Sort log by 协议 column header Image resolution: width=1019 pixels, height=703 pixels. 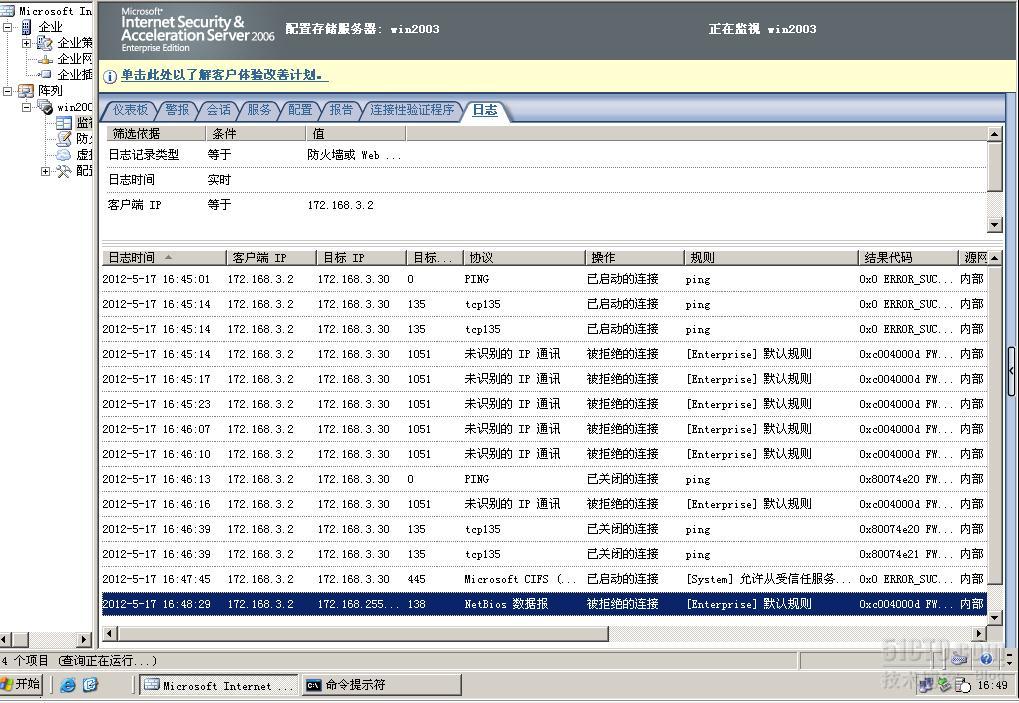[x=524, y=258]
